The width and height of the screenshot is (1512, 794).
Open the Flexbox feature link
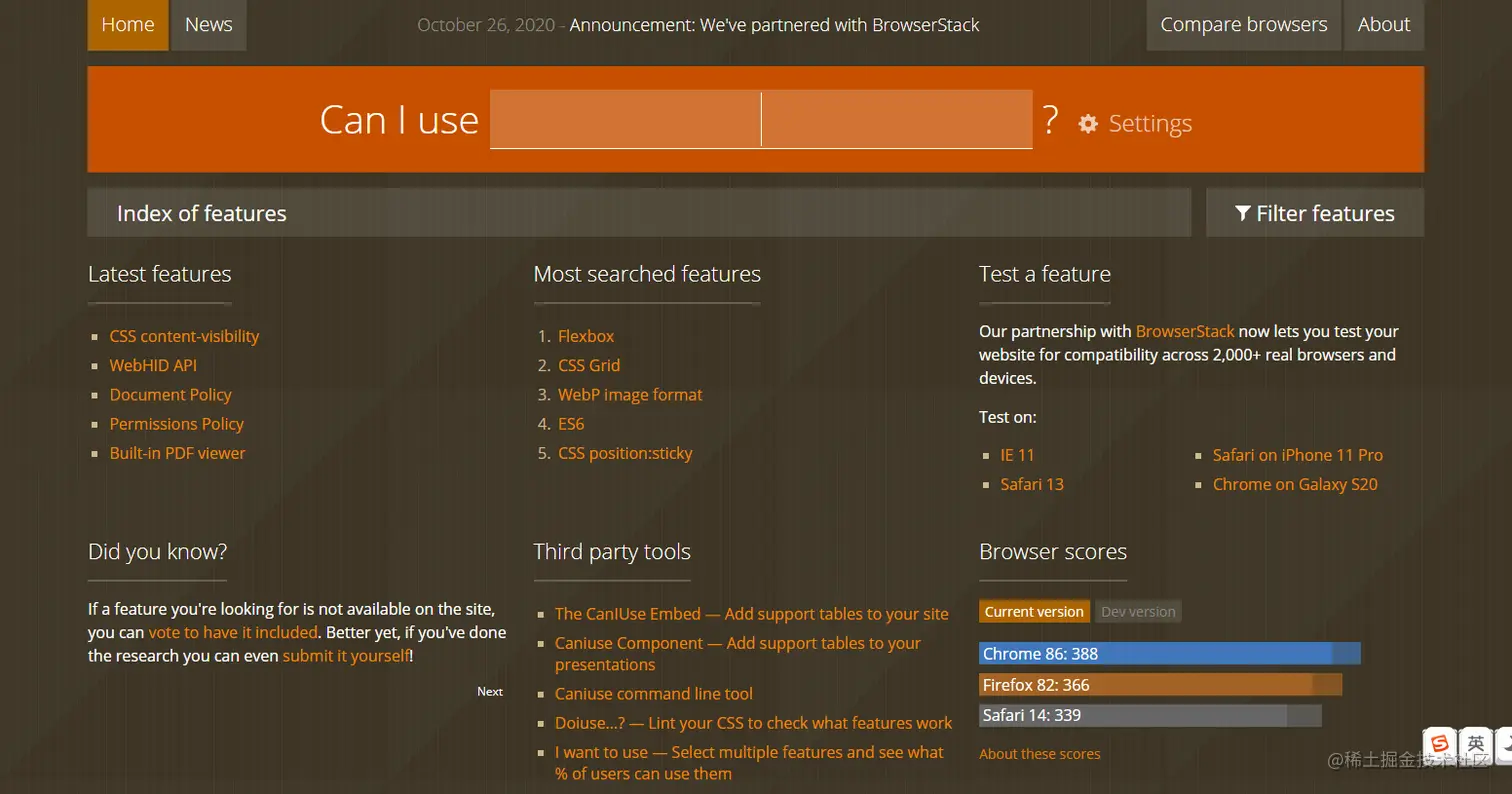[x=586, y=336]
